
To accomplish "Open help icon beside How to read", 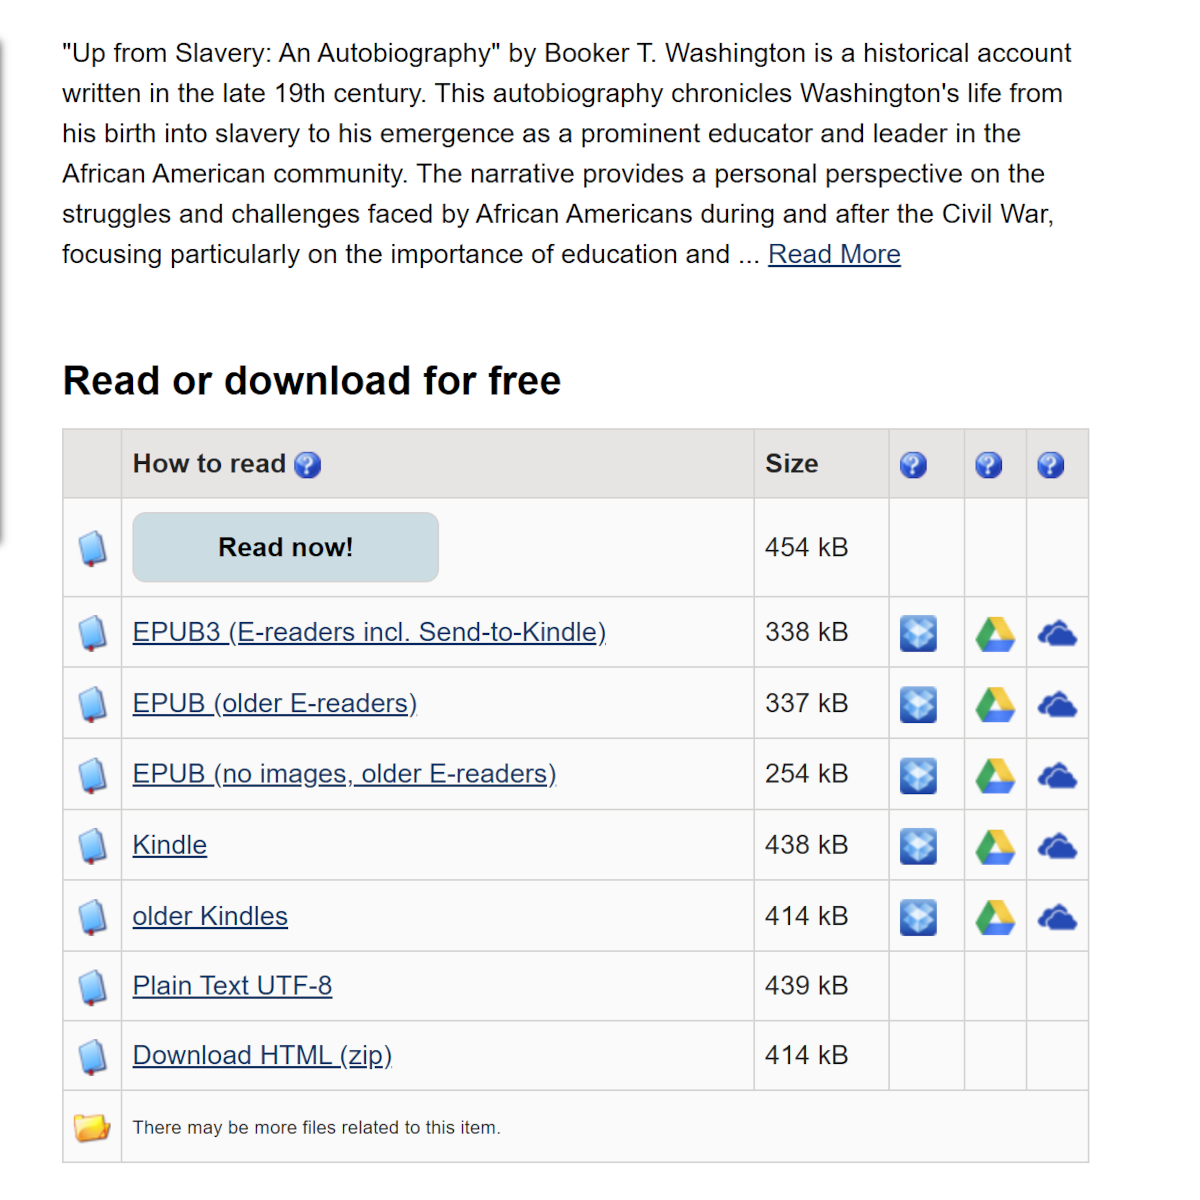I will (307, 465).
